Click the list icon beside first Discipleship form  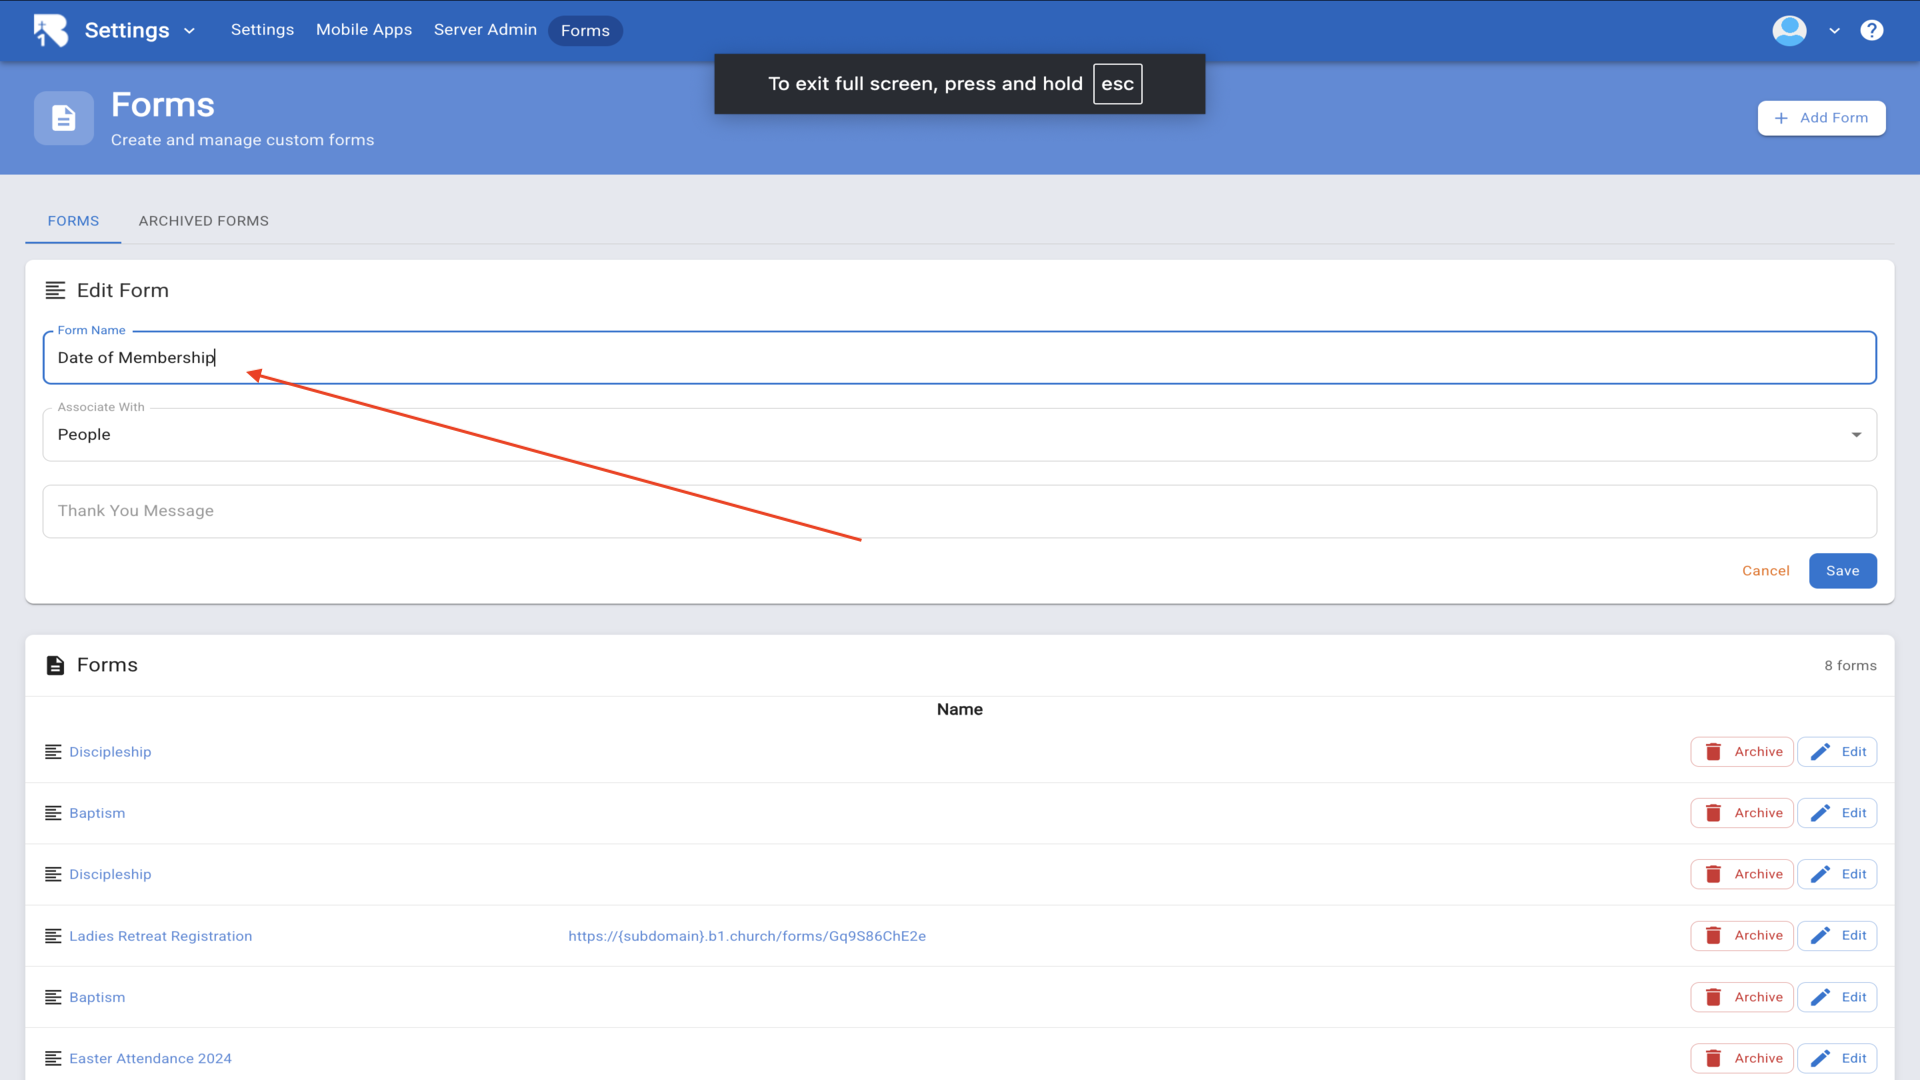tap(54, 752)
